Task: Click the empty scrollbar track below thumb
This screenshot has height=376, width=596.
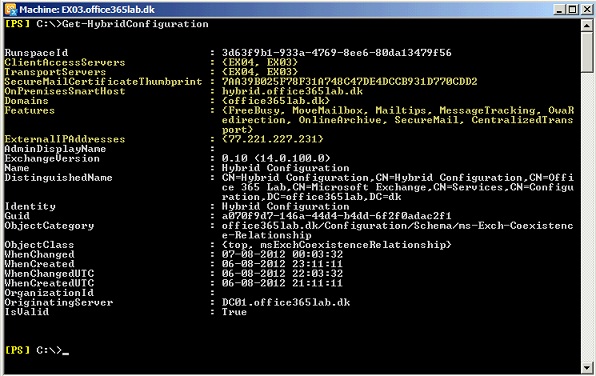Action: pos(587,217)
